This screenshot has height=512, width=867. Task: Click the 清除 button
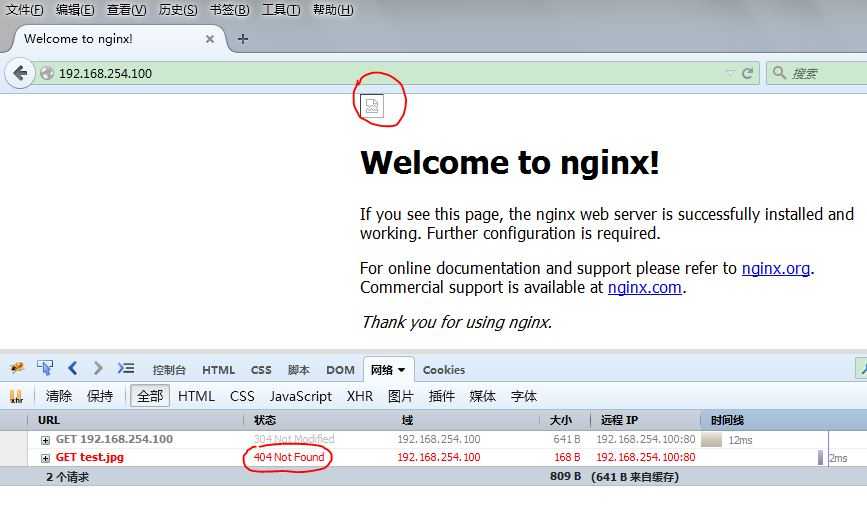click(x=59, y=396)
